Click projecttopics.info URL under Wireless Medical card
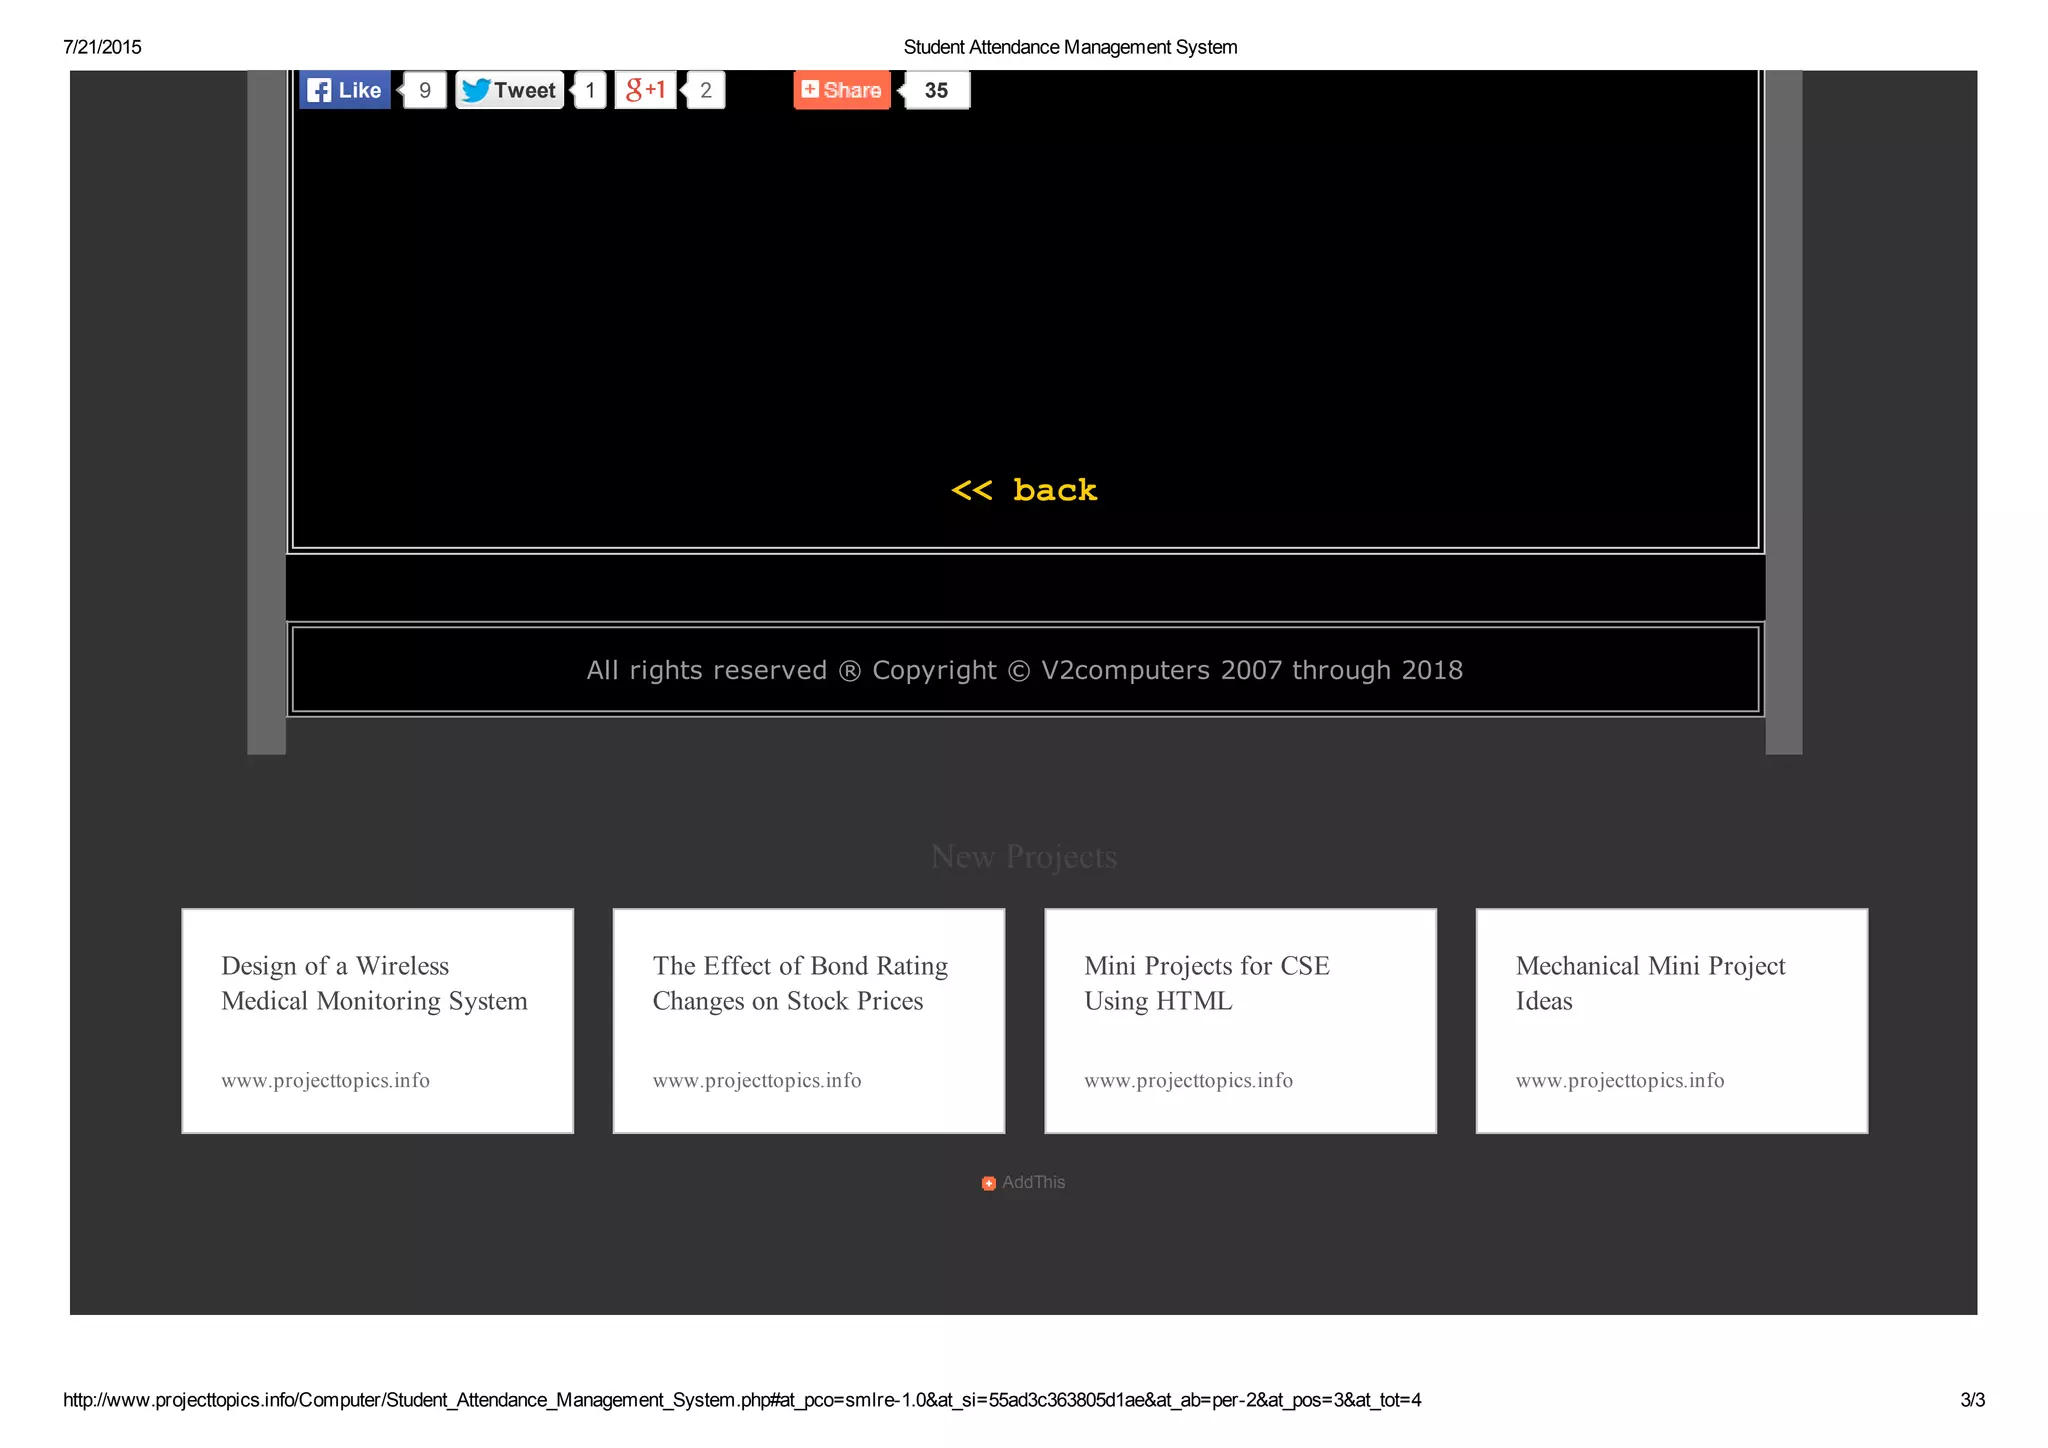 click(x=326, y=1081)
